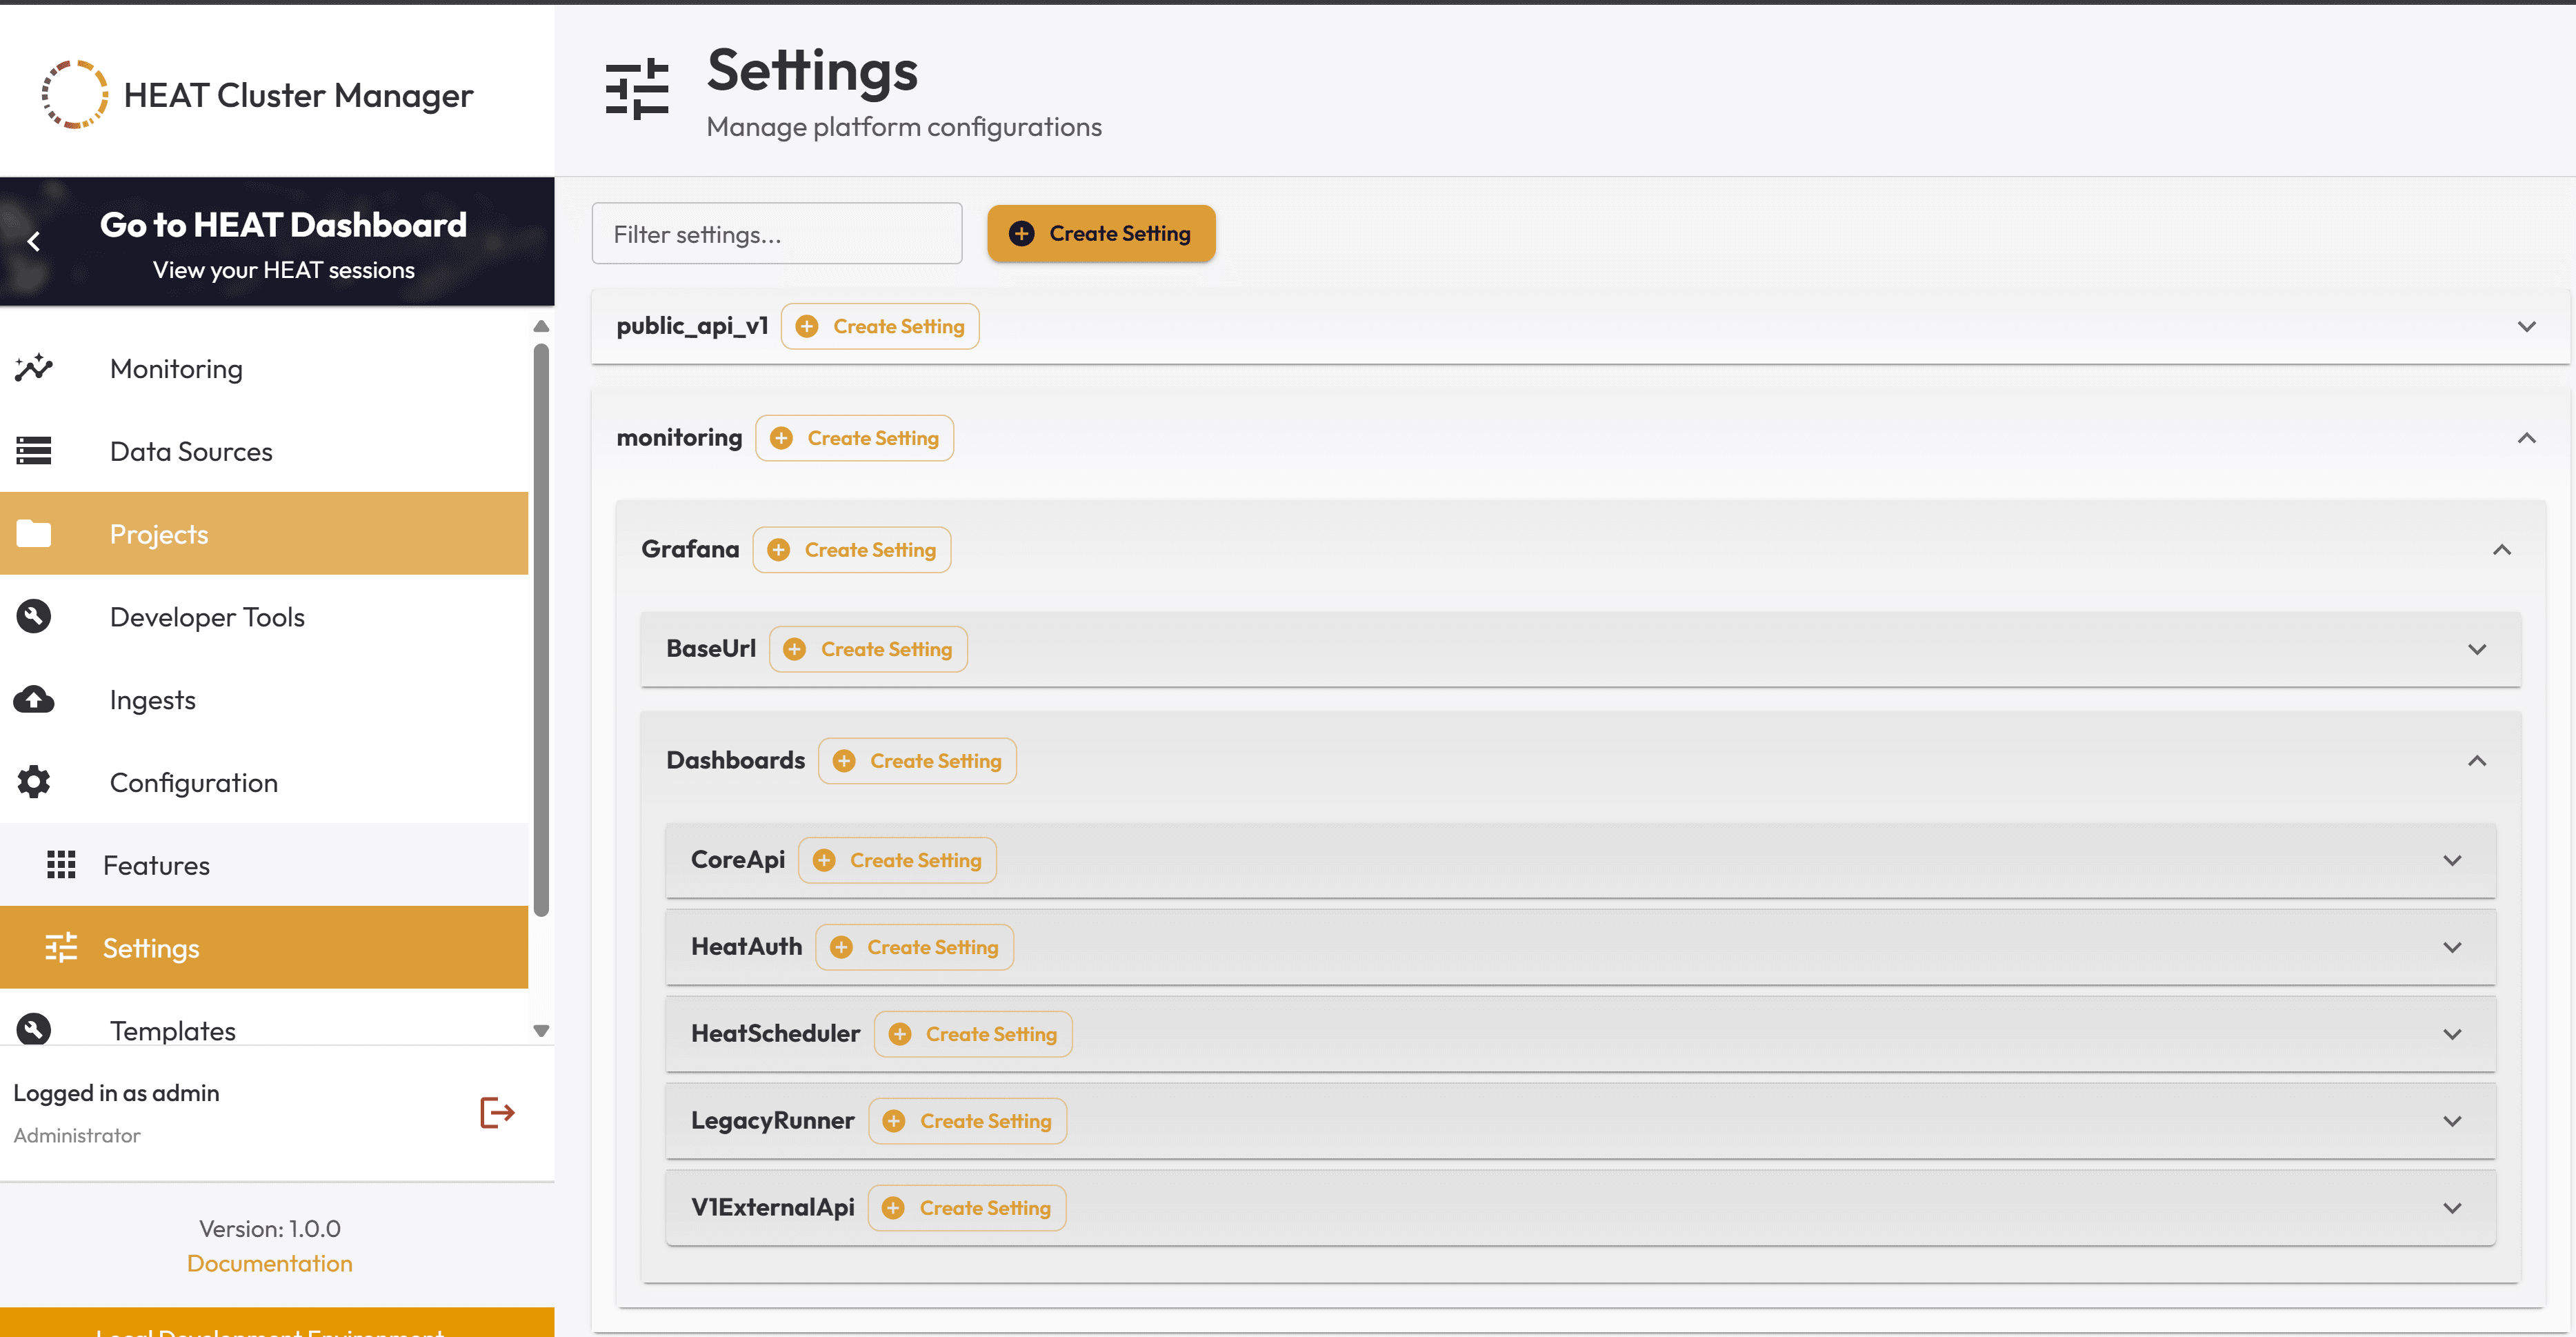Click the Templates wrench icon
This screenshot has height=1337, width=2576.
33,1029
